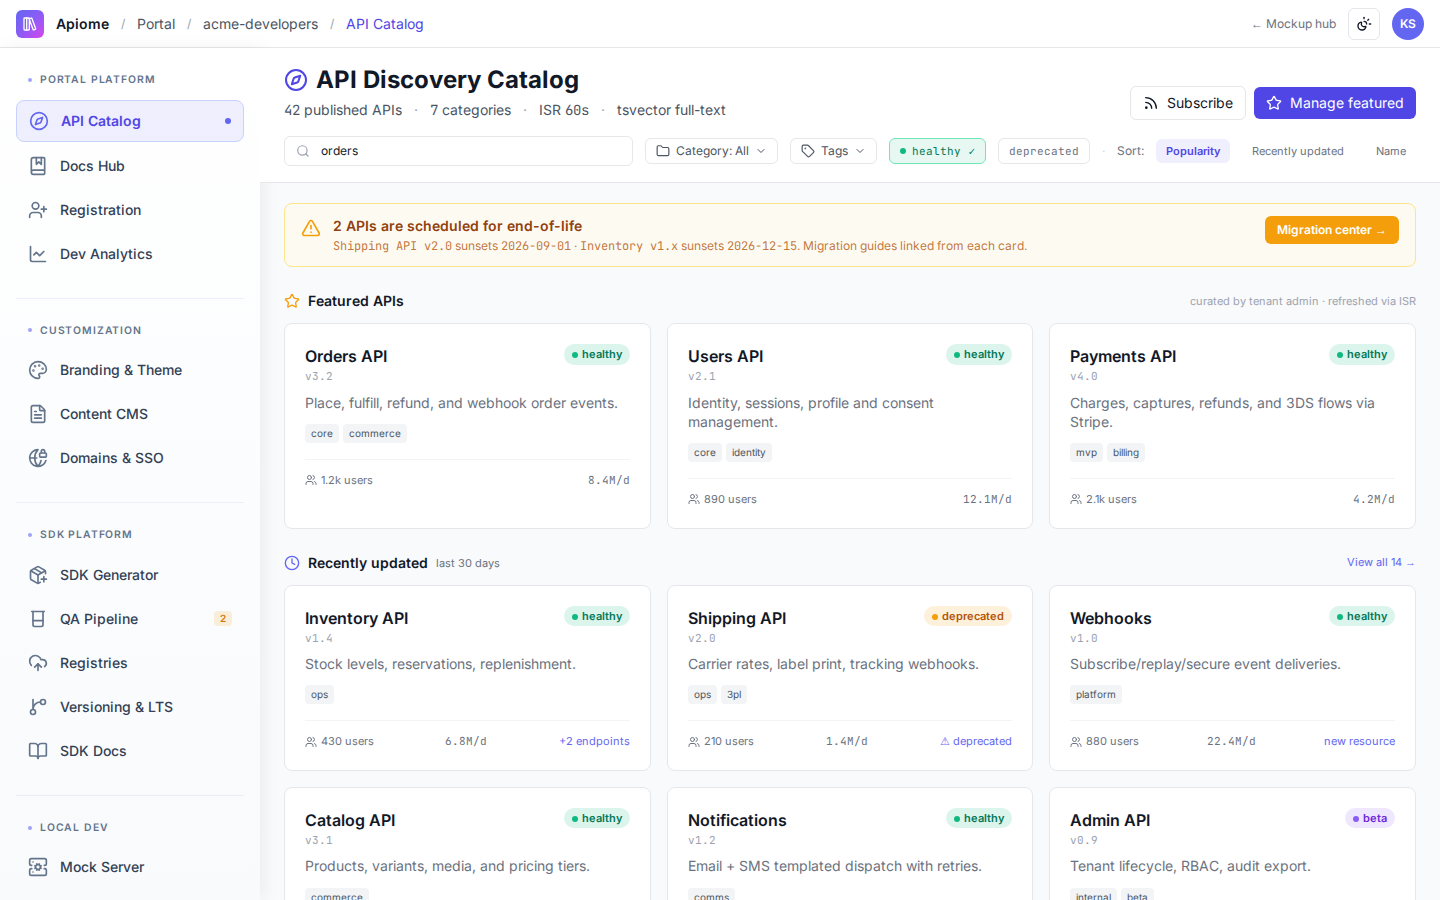Sort by Name

1391,151
